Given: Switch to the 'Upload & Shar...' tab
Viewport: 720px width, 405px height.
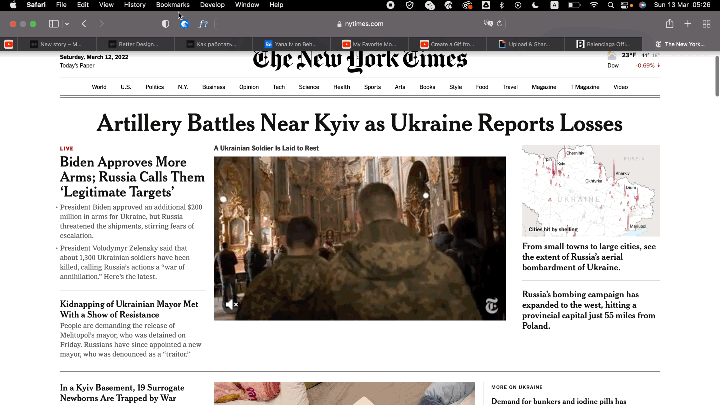Looking at the screenshot, I should (526, 44).
